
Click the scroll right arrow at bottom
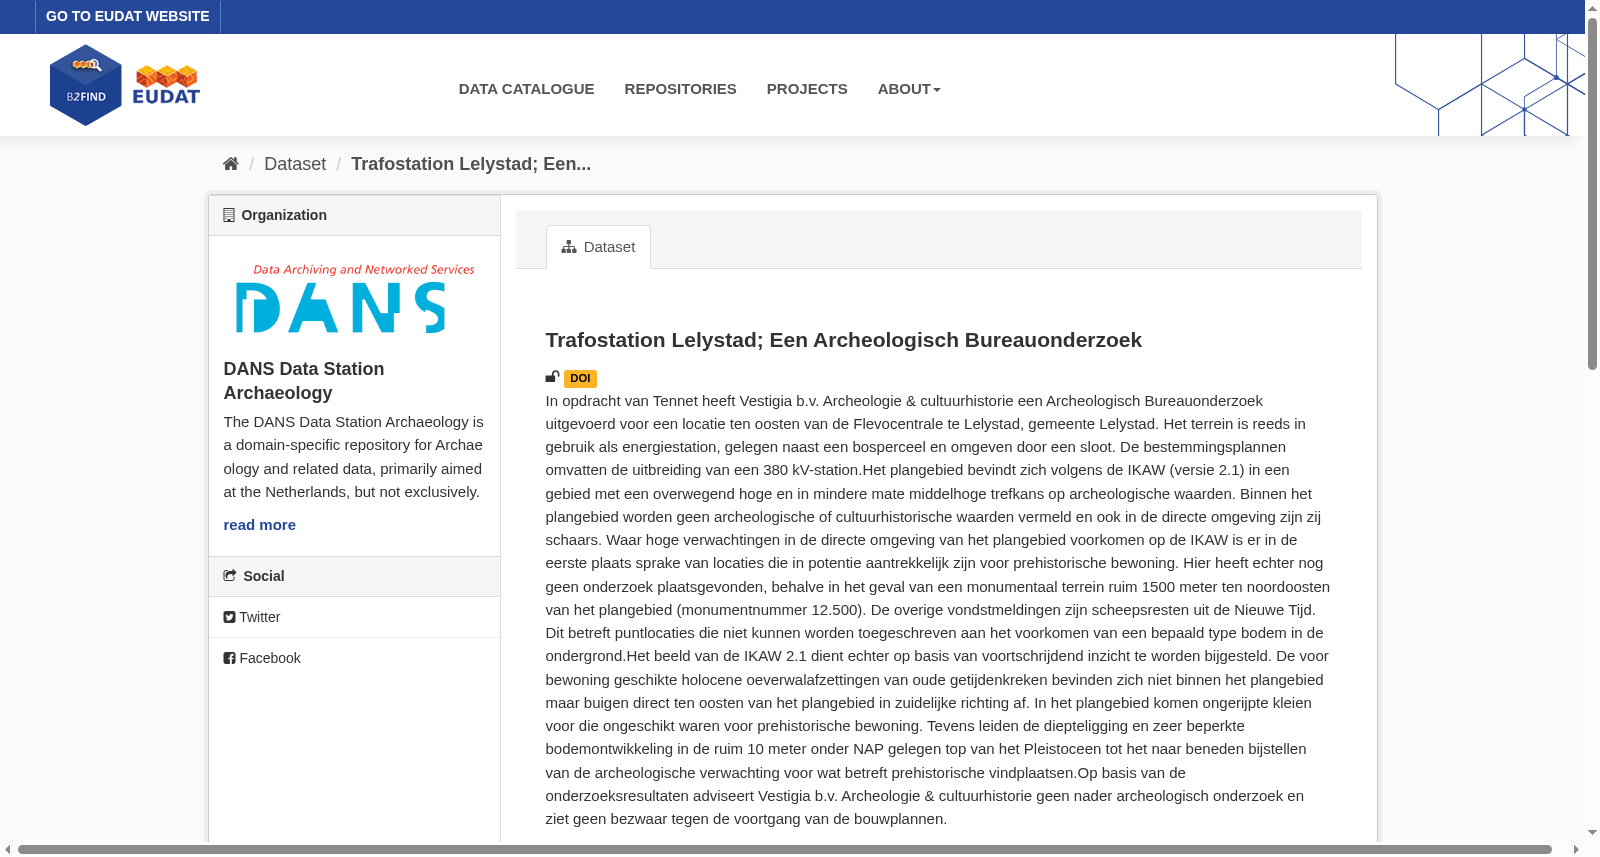pyautogui.click(x=1577, y=850)
